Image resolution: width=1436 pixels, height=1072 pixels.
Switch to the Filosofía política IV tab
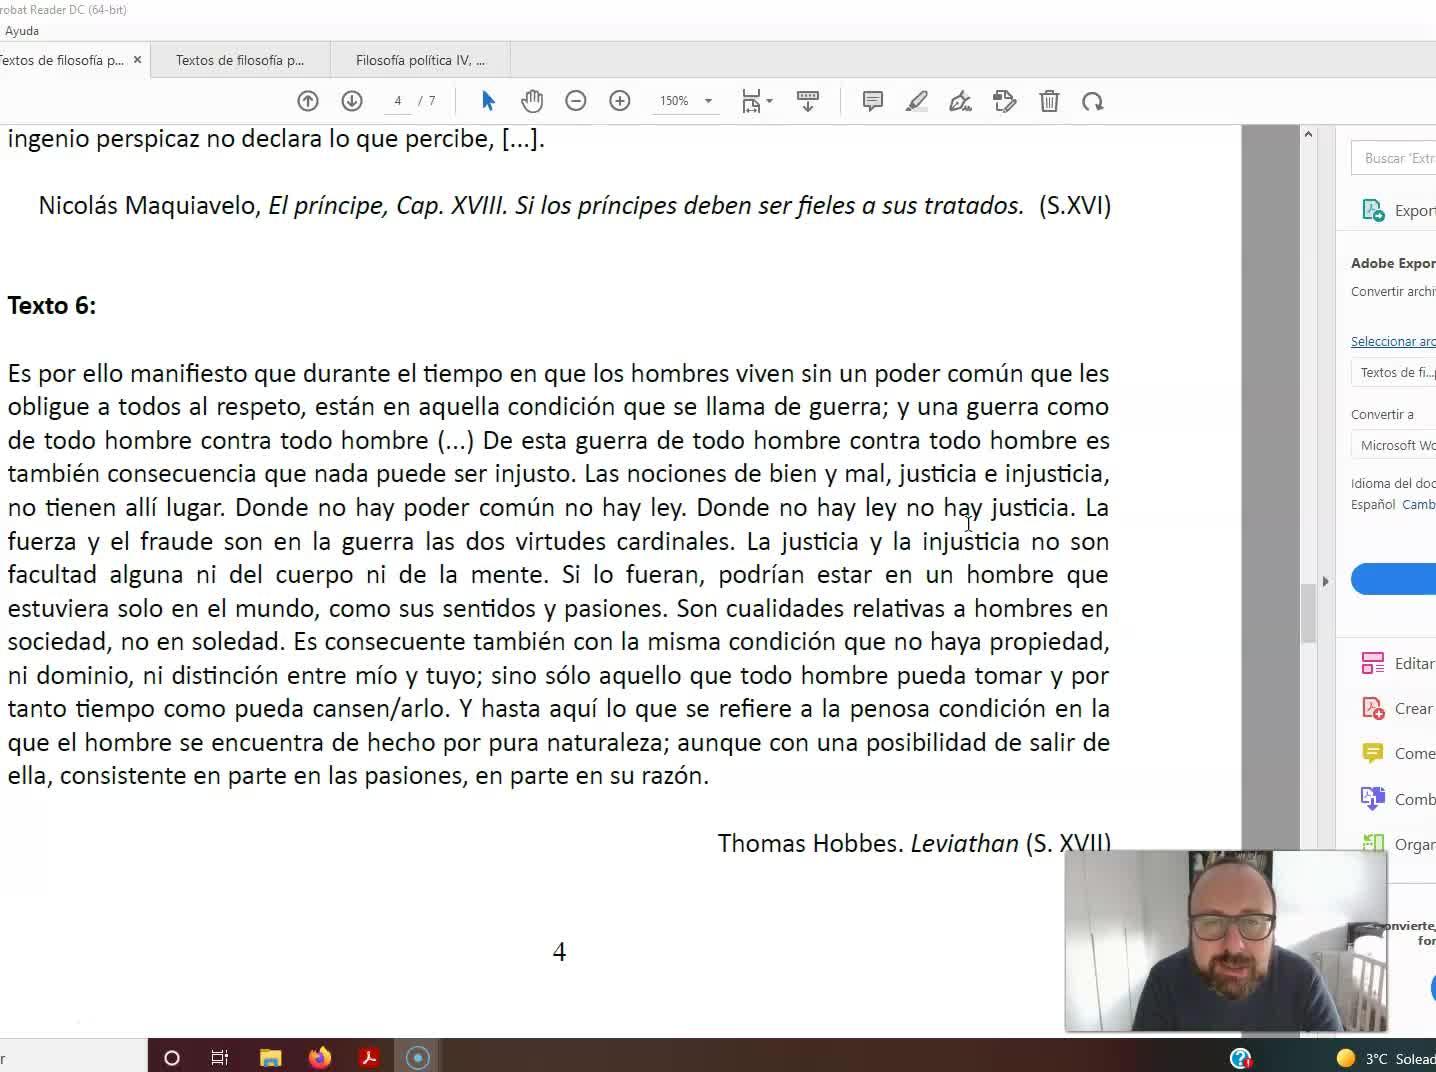tap(420, 60)
